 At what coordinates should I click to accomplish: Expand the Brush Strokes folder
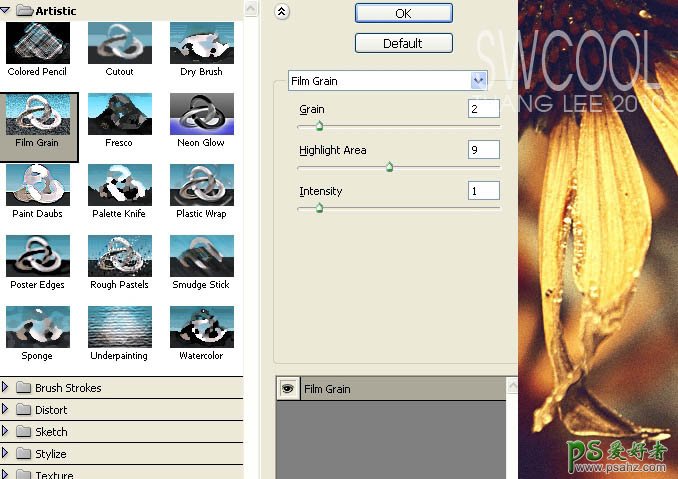[x=8, y=388]
